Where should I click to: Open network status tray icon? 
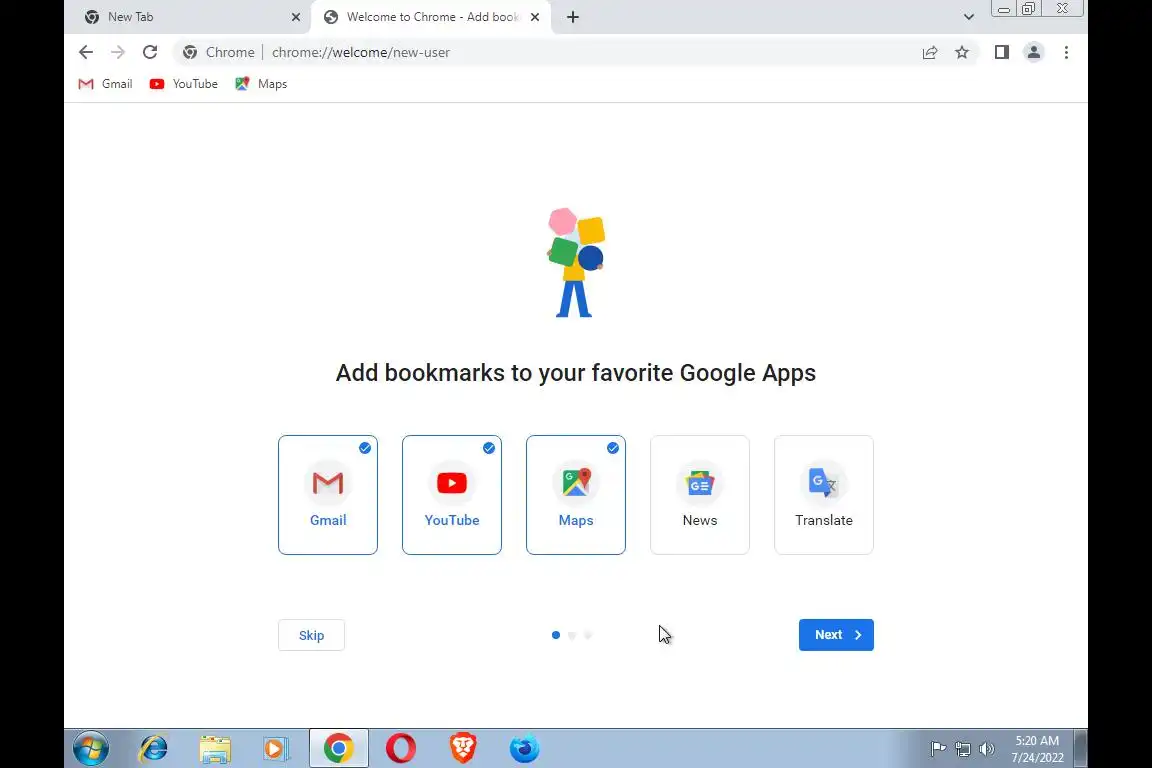pyautogui.click(x=962, y=749)
